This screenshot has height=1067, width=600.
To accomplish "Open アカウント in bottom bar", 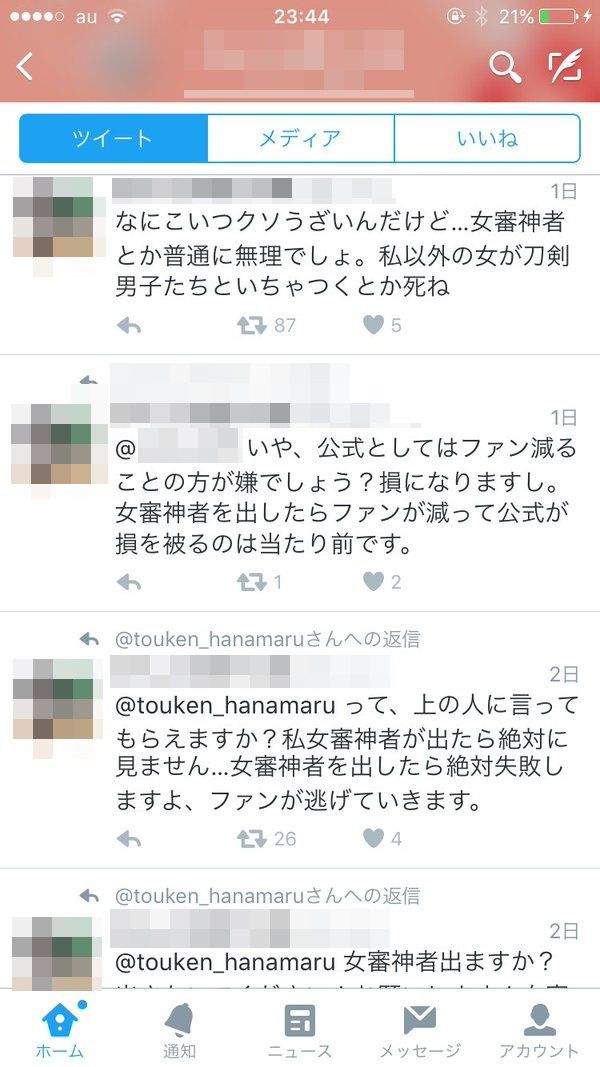I will pyautogui.click(x=539, y=1029).
